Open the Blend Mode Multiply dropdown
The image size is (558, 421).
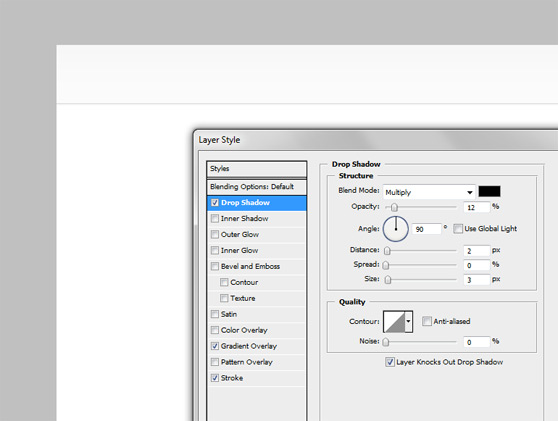[x=429, y=192]
